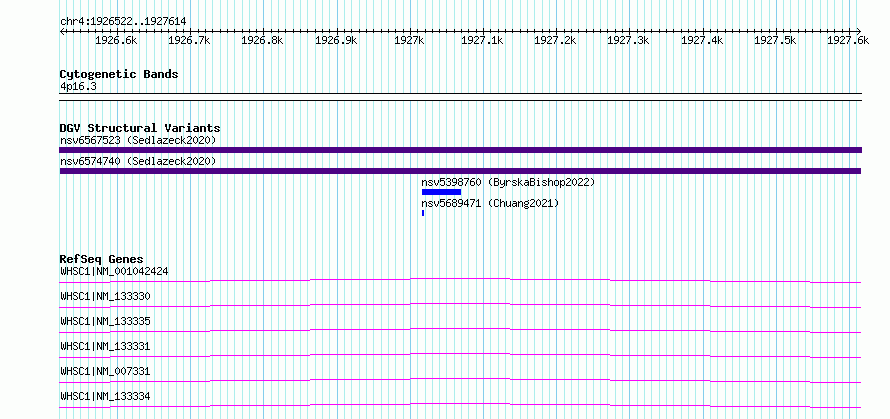Click the small blue mark for nsv5689471

(423, 213)
